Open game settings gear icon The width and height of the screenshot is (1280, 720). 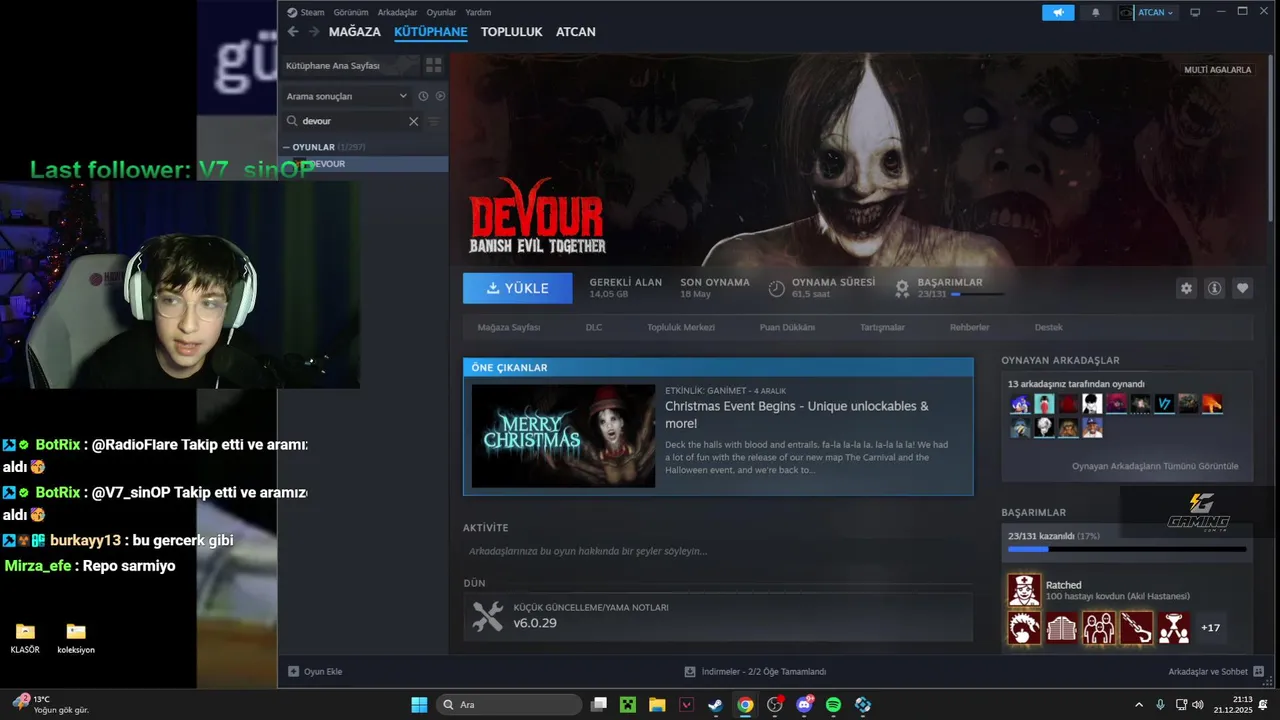pyautogui.click(x=1187, y=288)
